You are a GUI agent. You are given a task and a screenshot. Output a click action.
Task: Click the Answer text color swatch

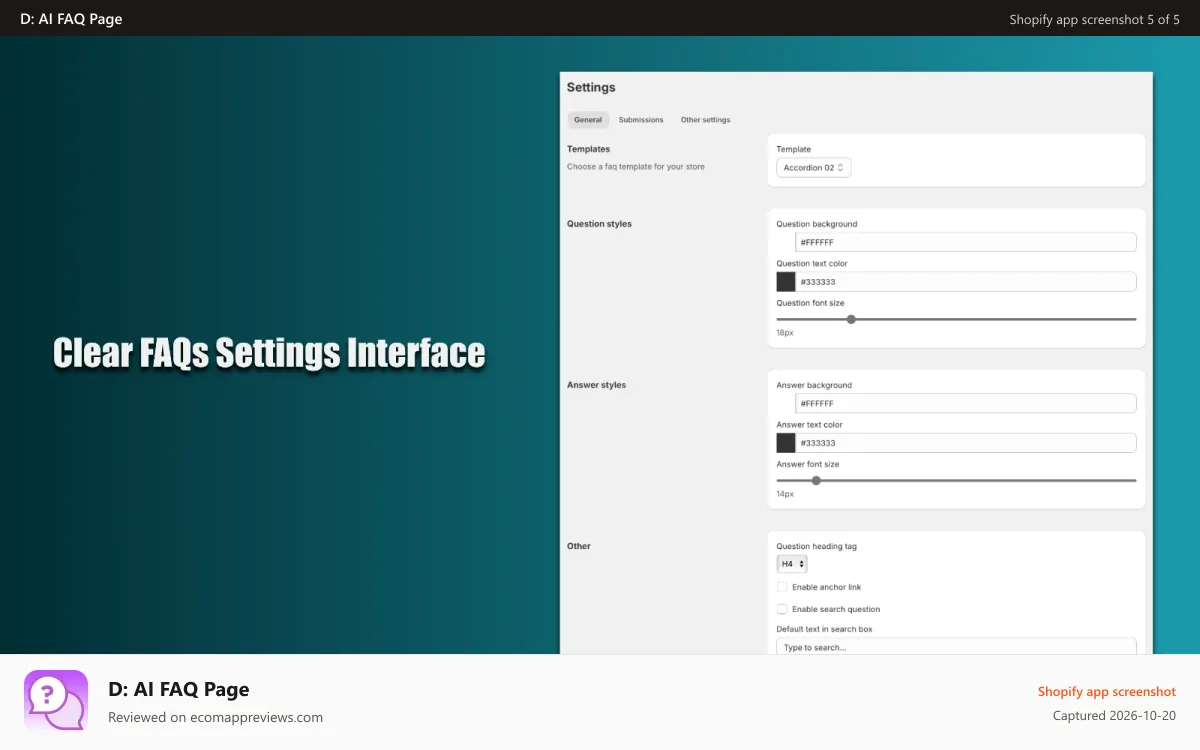pyautogui.click(x=786, y=443)
